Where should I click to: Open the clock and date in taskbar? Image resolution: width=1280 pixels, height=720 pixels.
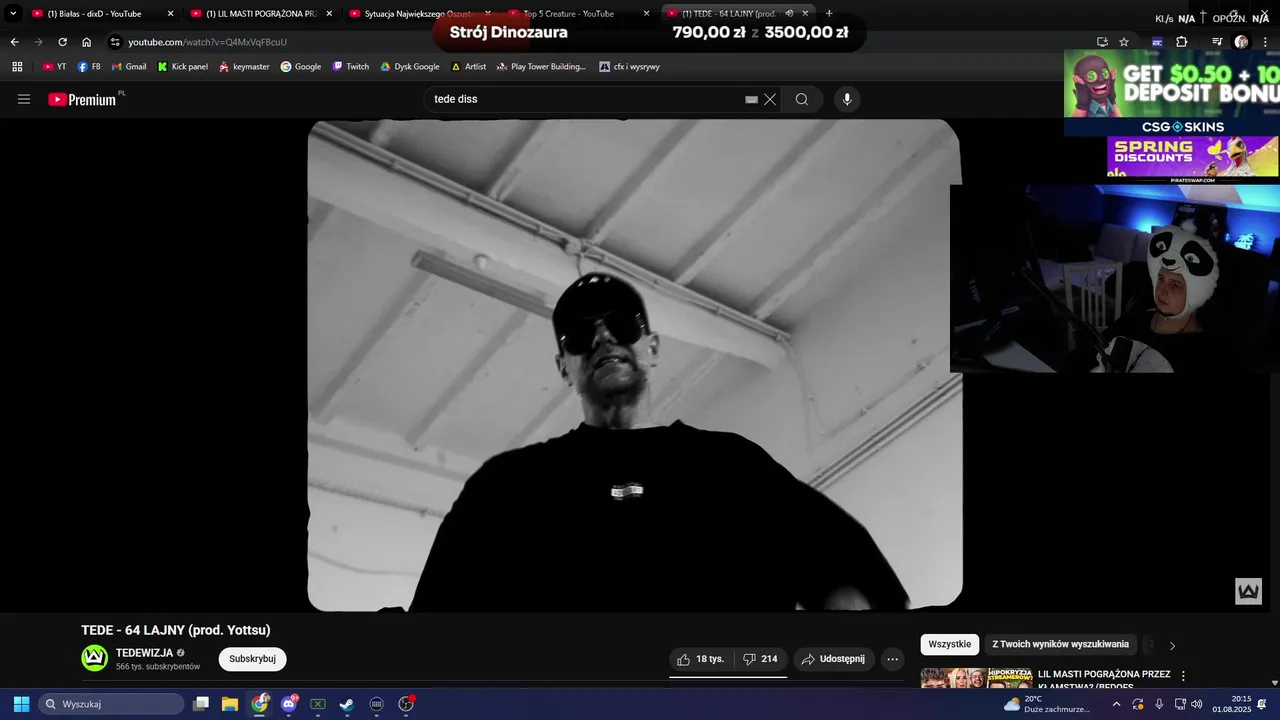1231,704
